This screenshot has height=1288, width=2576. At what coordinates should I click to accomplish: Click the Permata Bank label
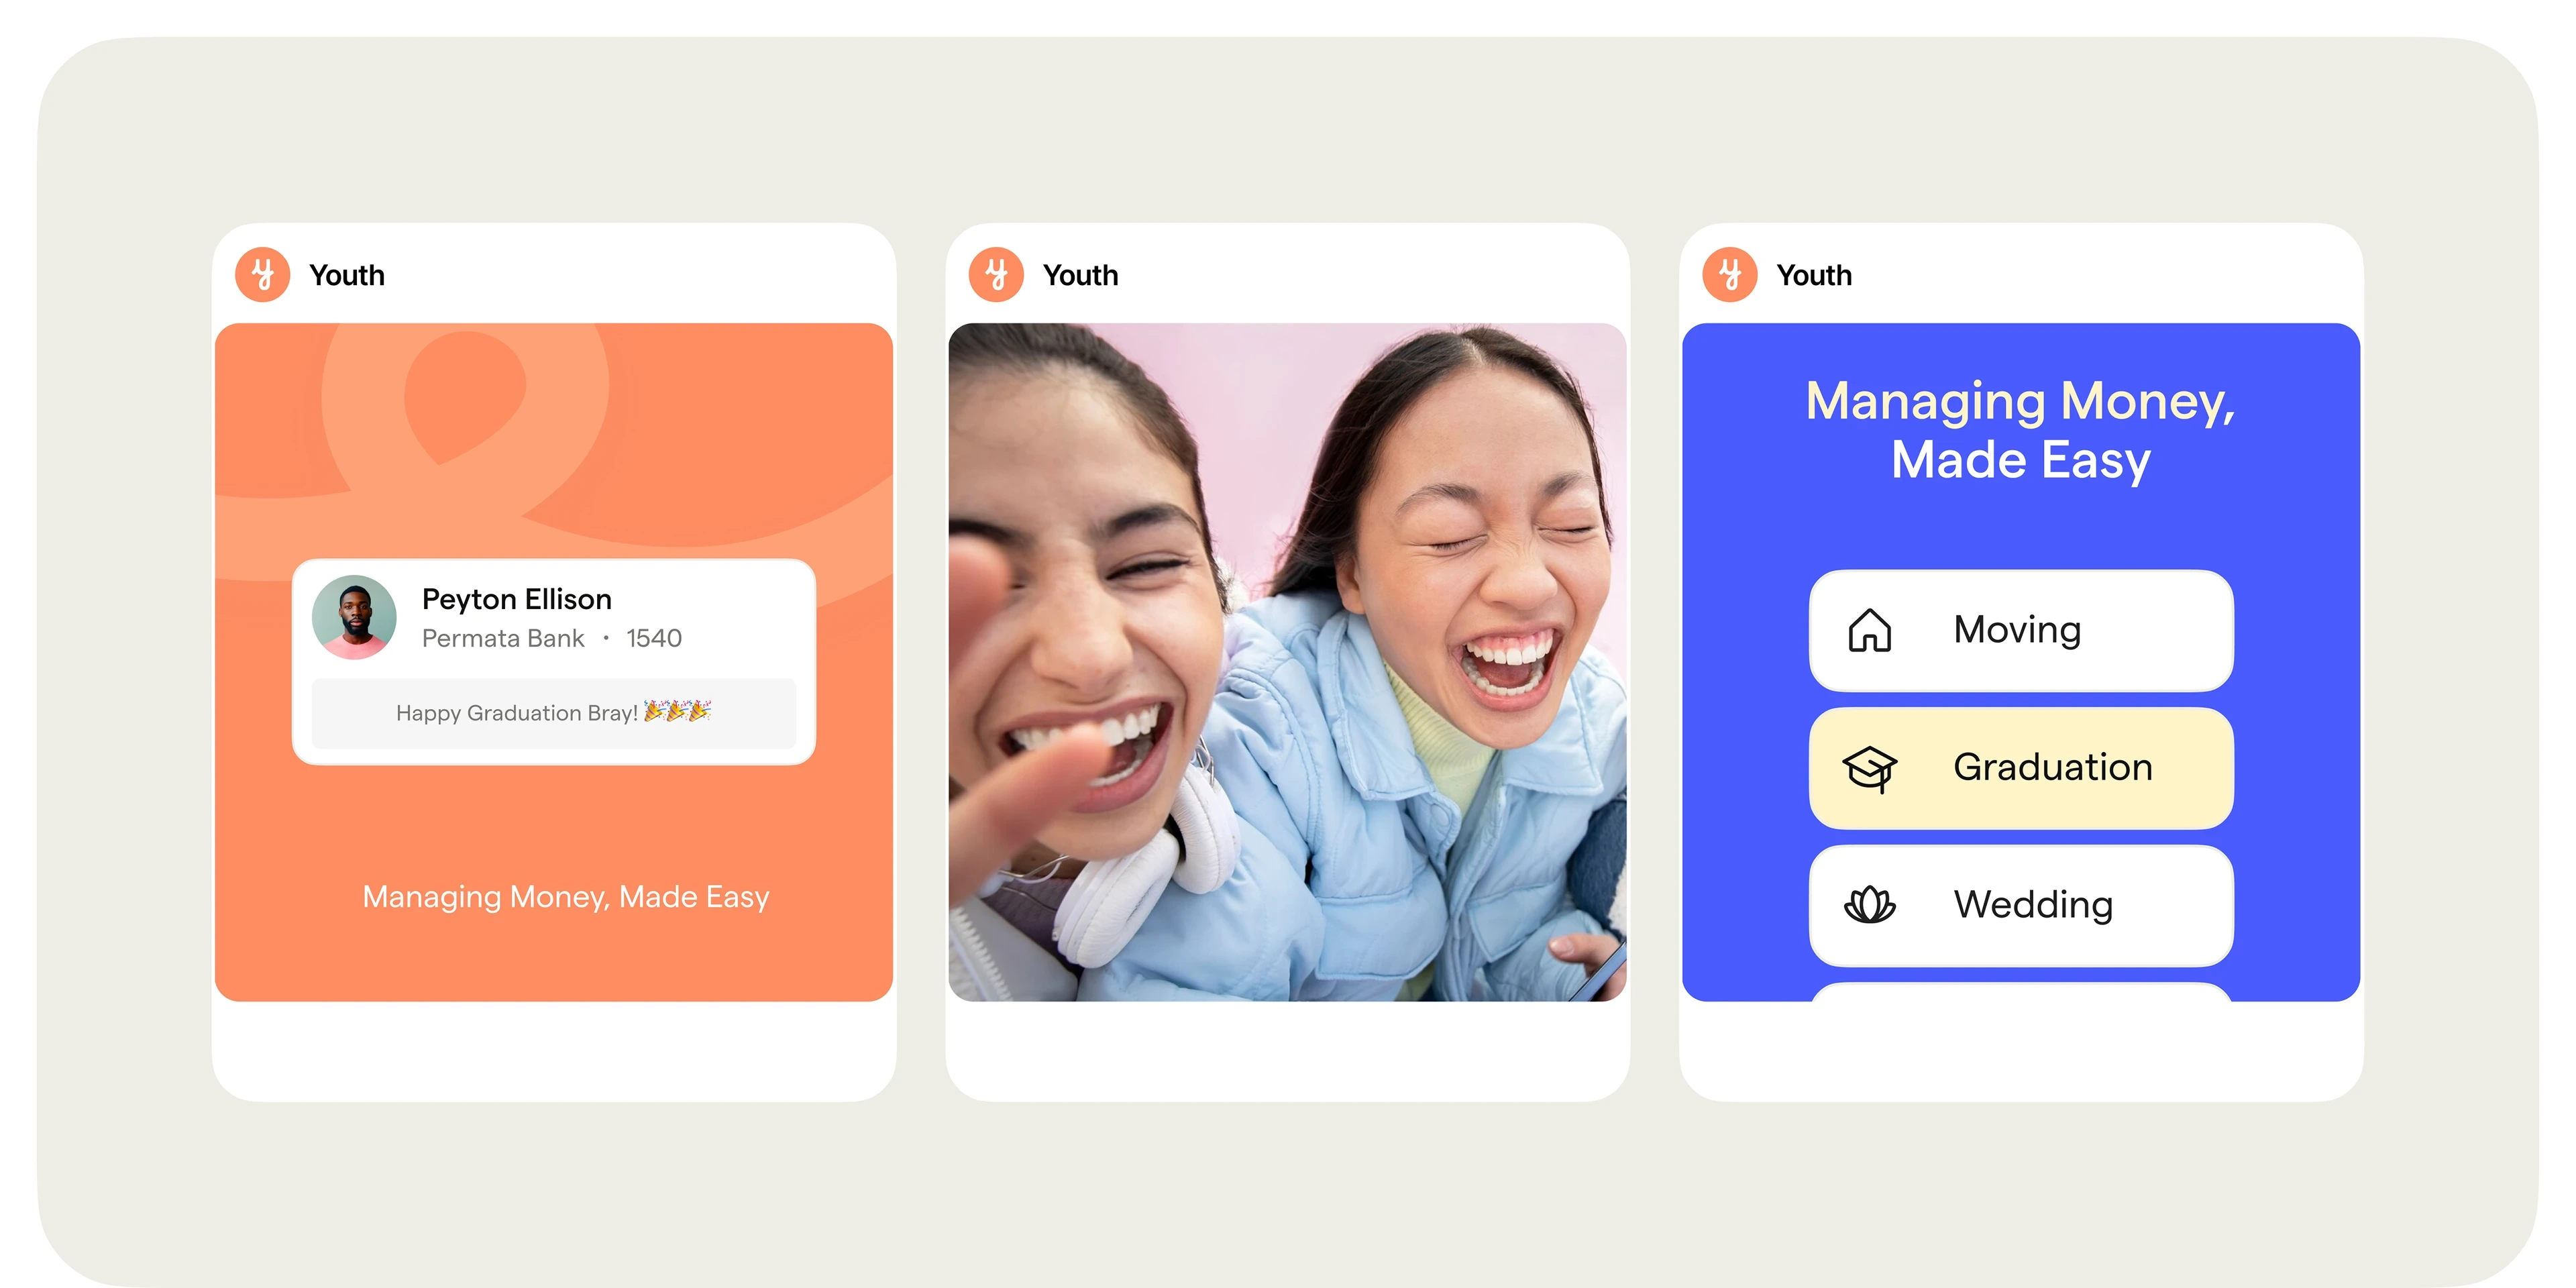[503, 638]
